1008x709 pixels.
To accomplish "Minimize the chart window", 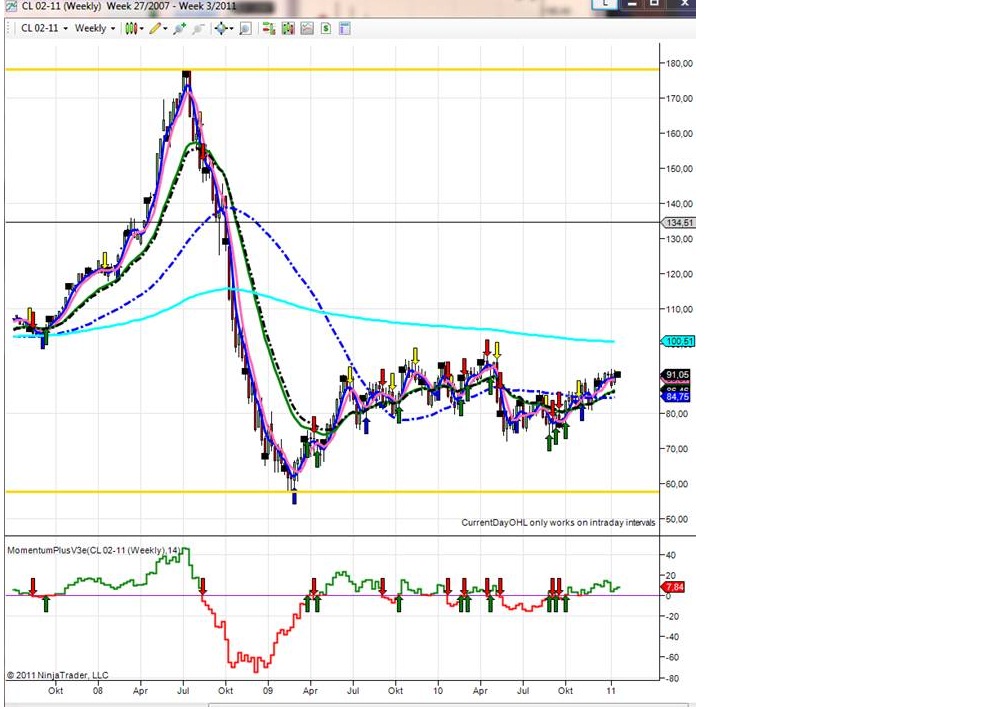I will [x=631, y=4].
